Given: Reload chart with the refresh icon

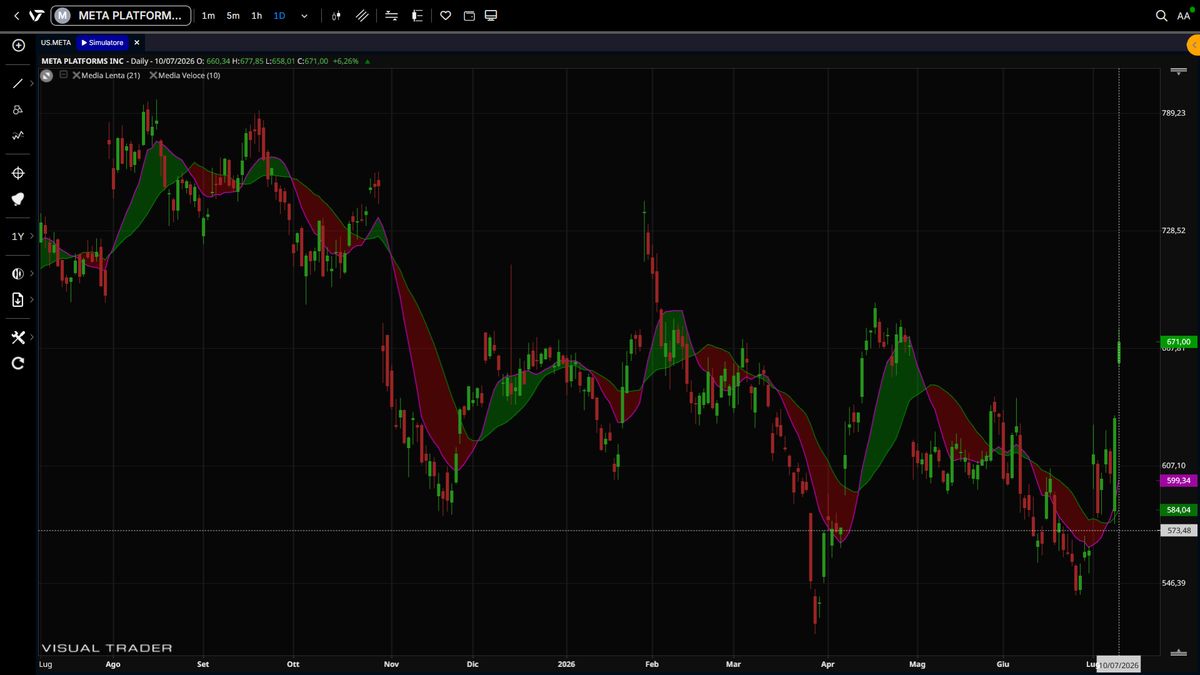Looking at the screenshot, I should pyautogui.click(x=18, y=363).
